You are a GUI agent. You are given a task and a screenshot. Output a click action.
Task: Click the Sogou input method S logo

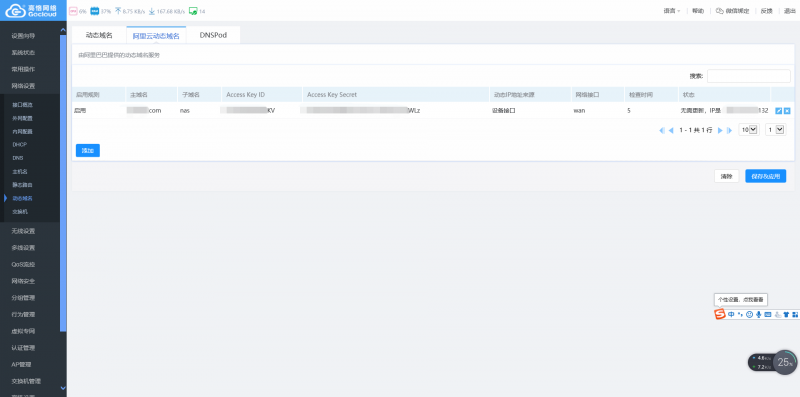tap(719, 314)
